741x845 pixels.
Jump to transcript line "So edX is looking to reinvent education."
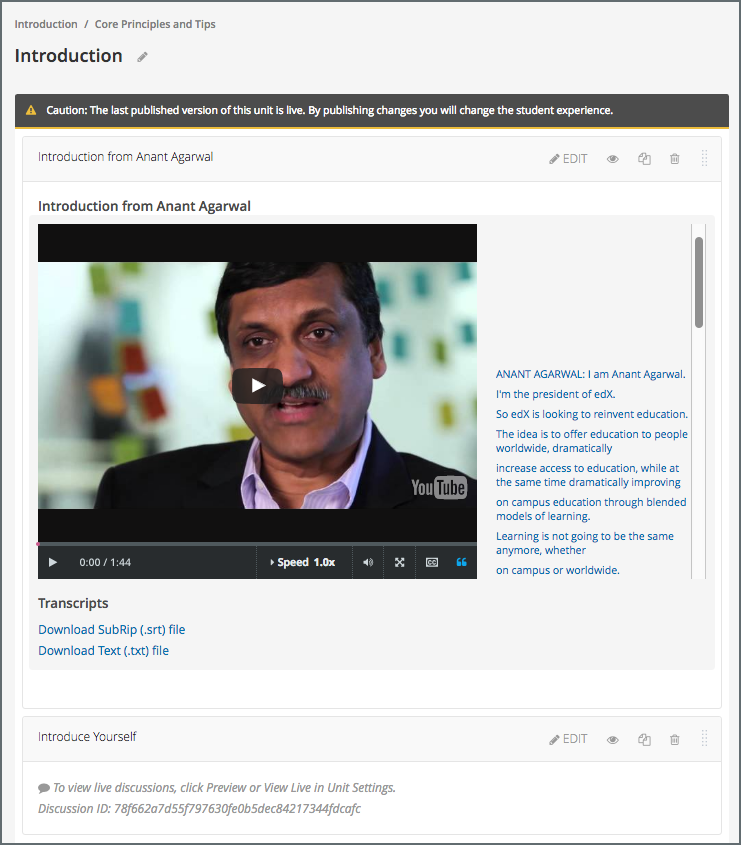click(592, 414)
